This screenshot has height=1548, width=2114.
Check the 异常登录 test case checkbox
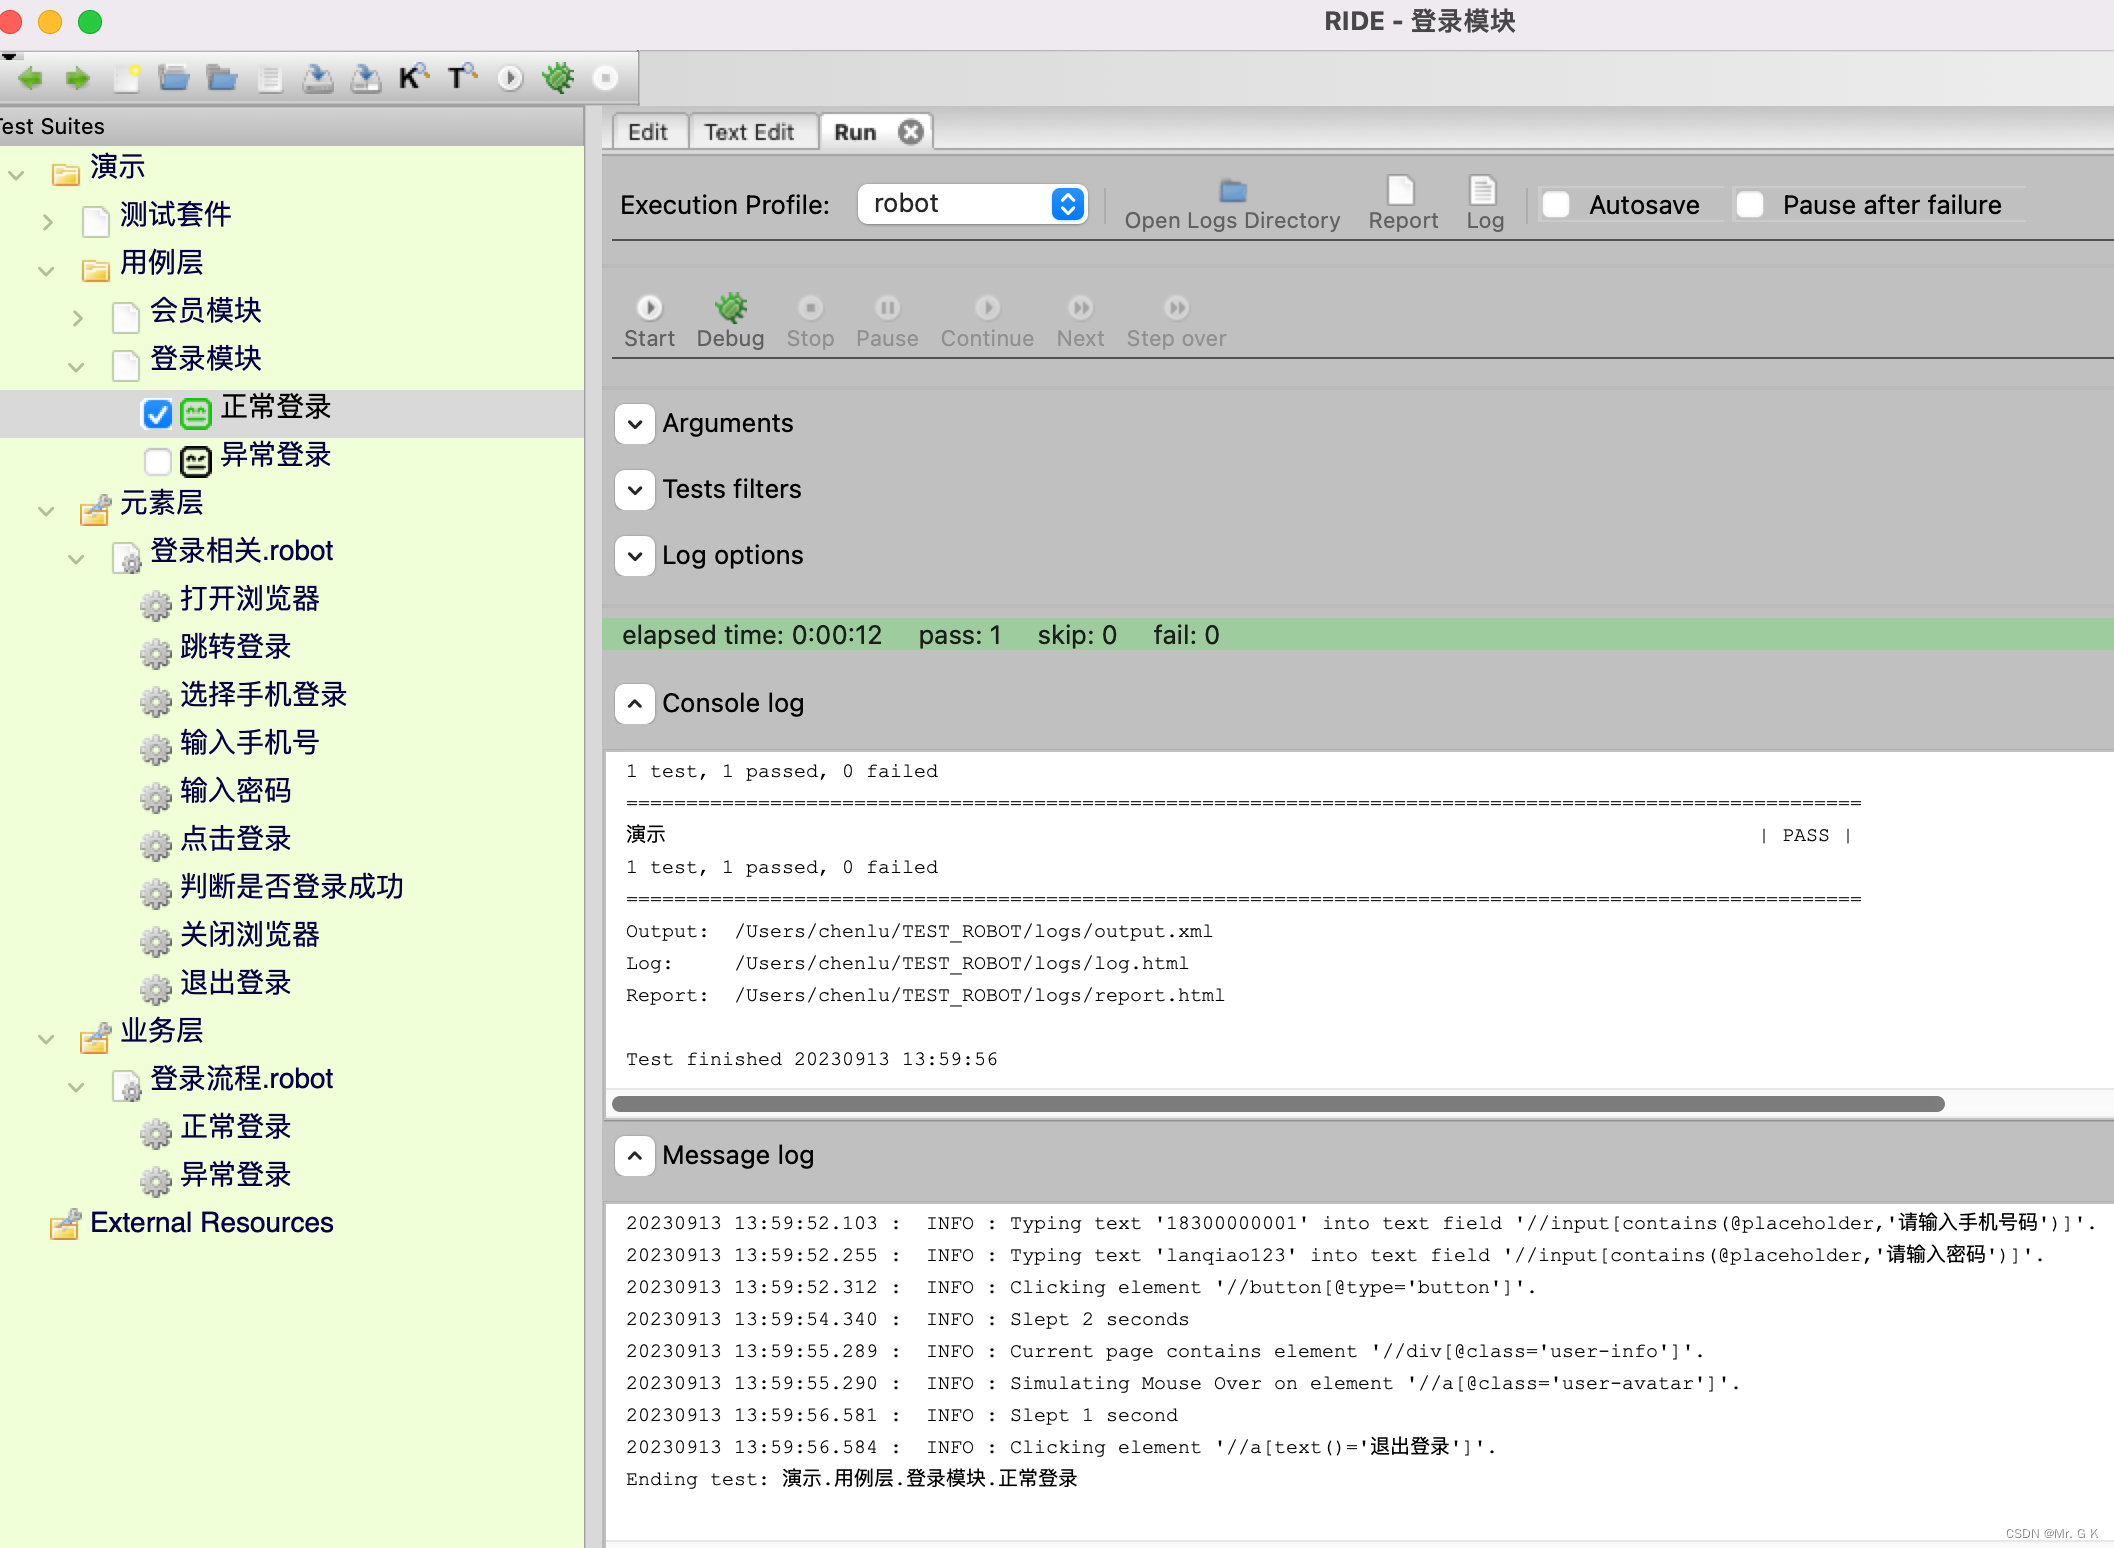point(158,461)
